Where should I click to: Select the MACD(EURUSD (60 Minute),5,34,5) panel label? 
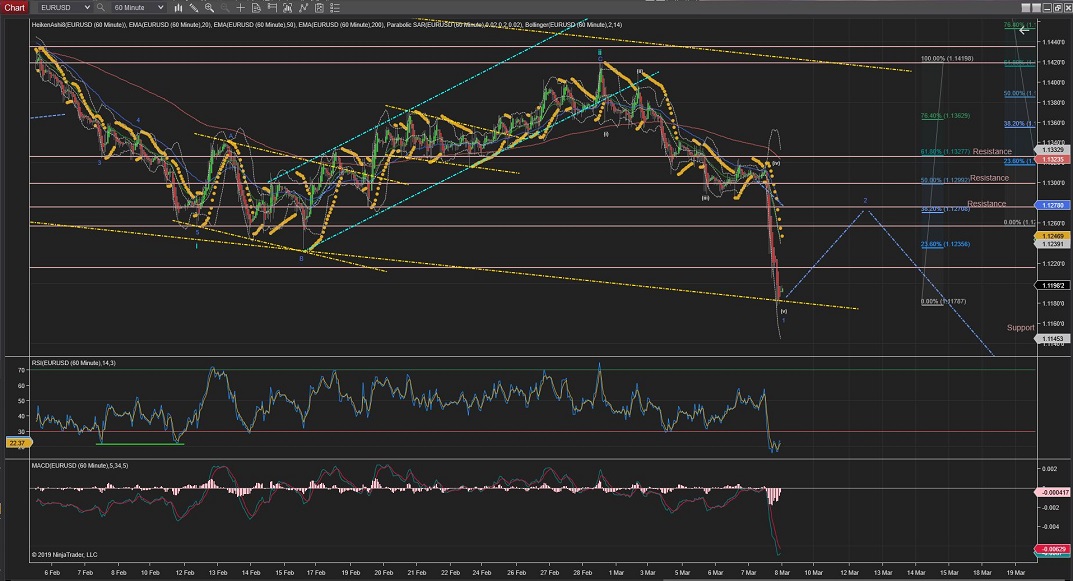click(x=79, y=465)
